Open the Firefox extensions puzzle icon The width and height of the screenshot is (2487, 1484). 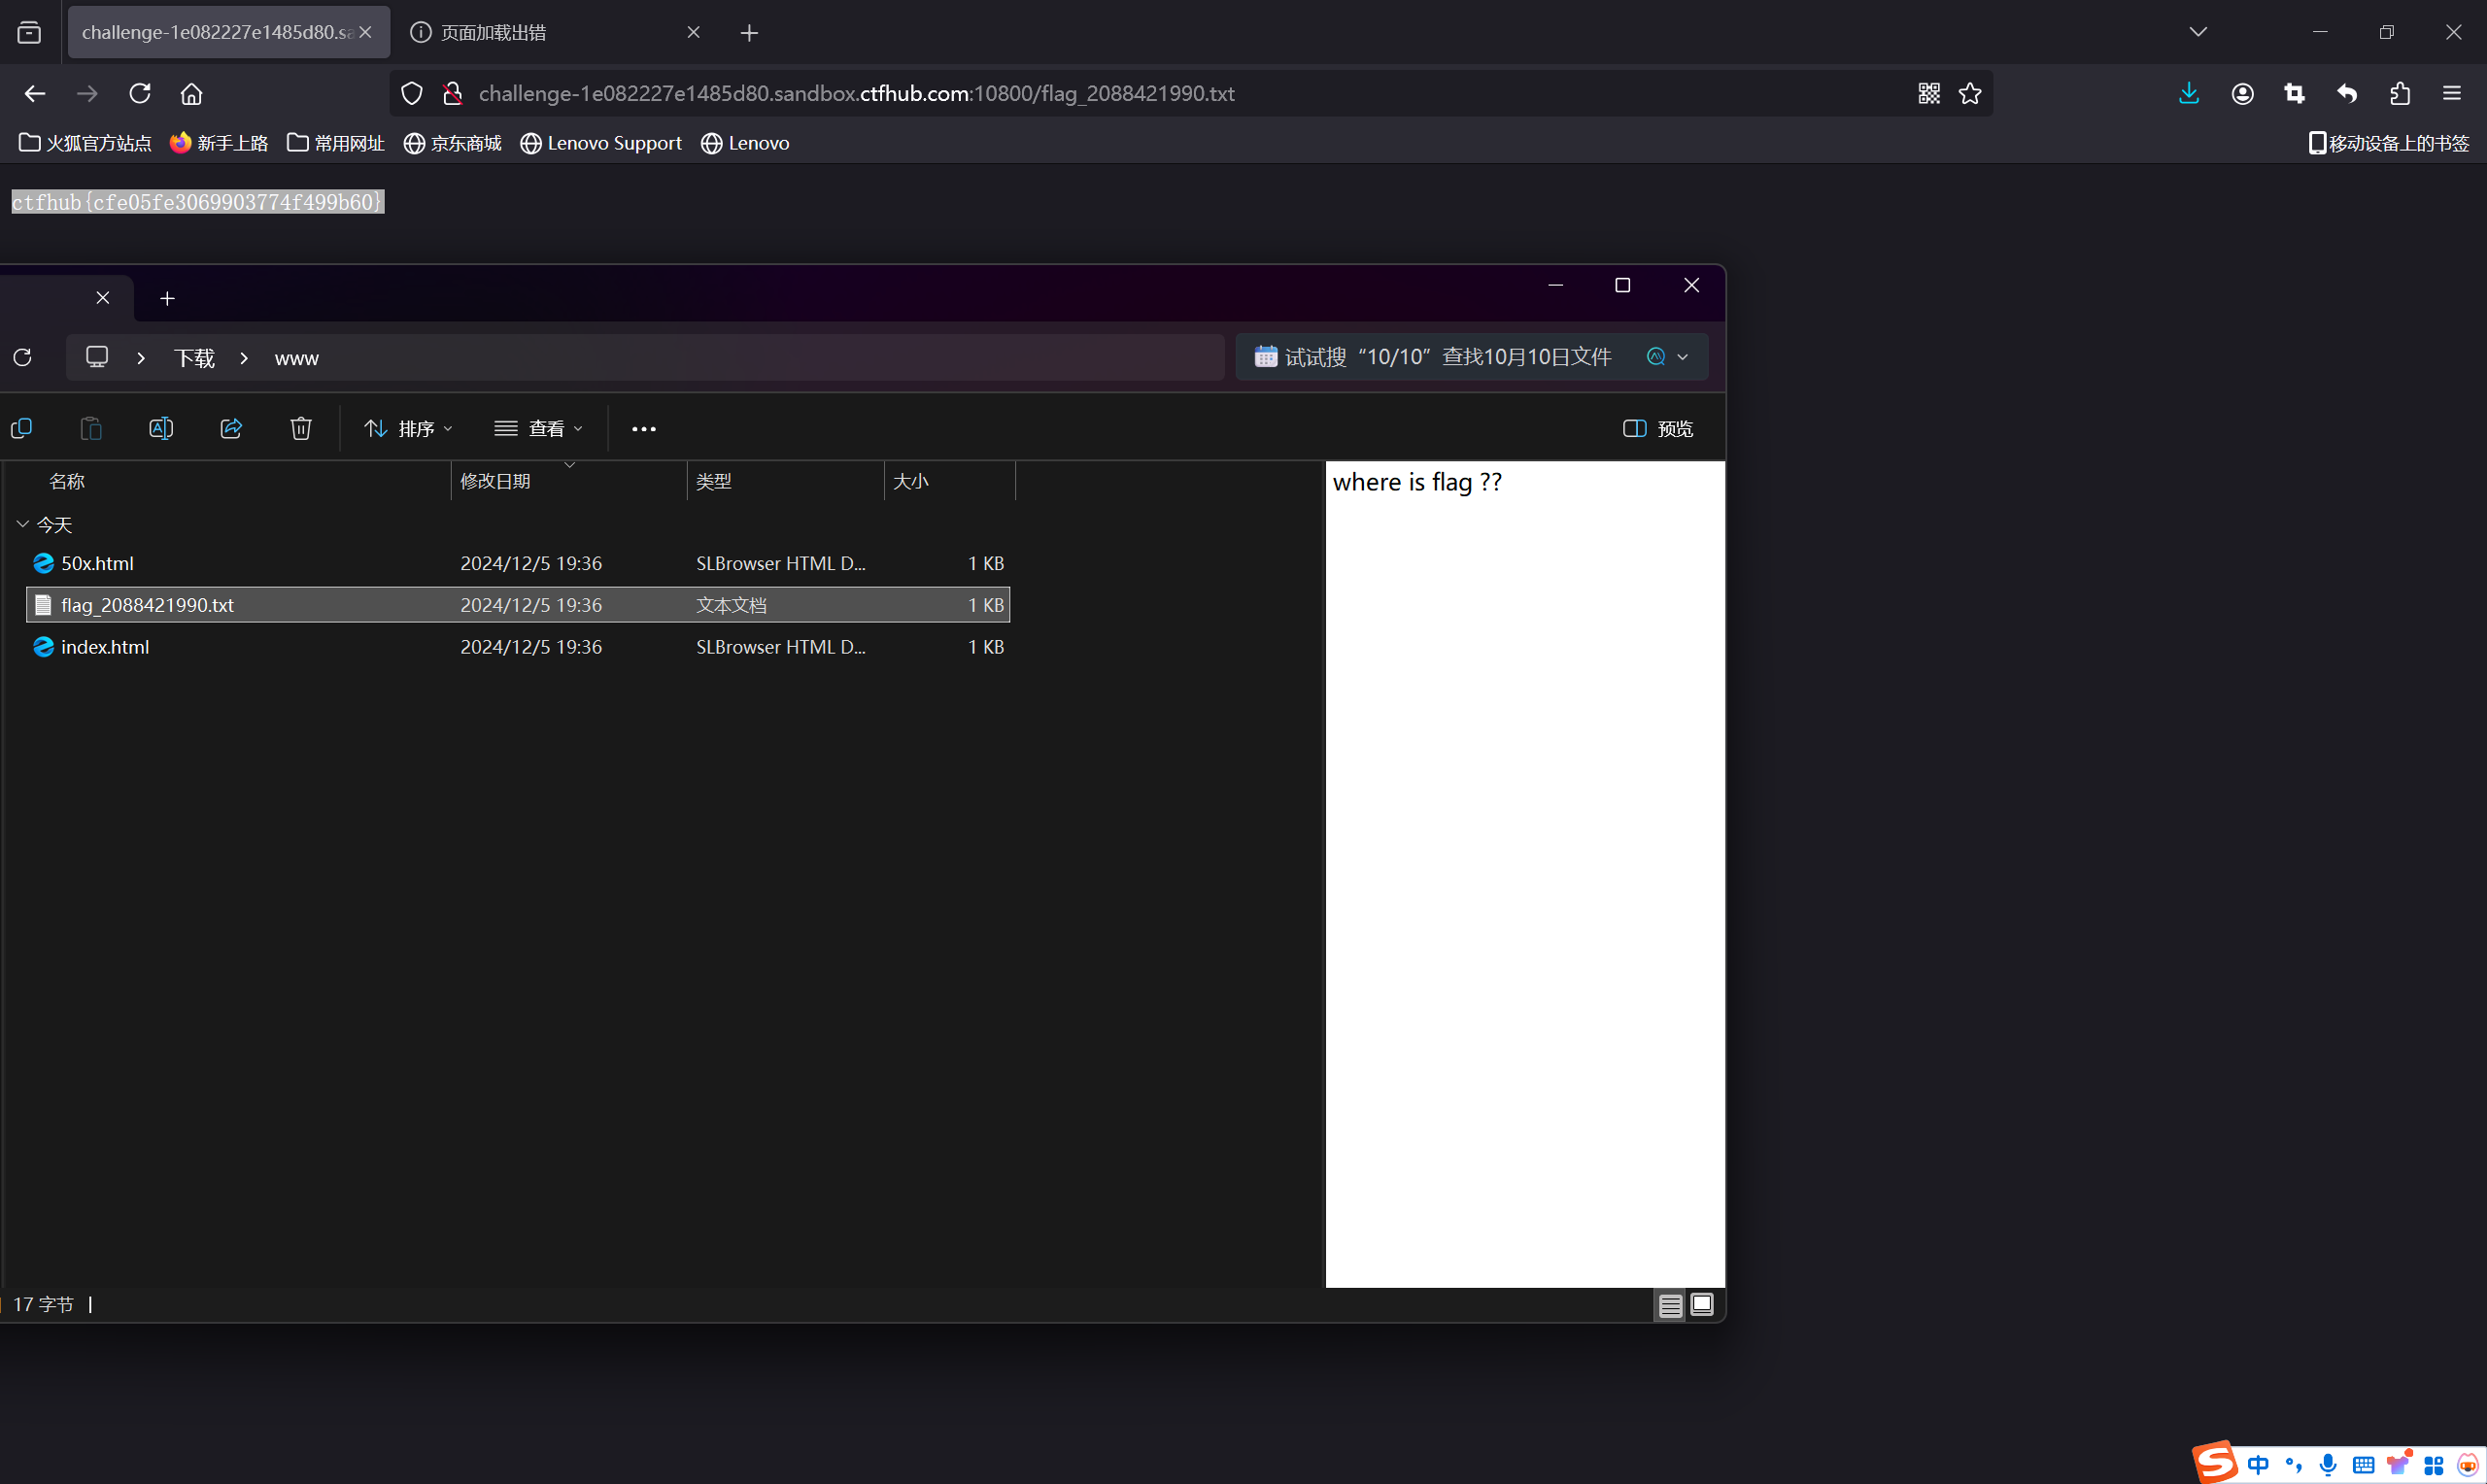point(2399,93)
